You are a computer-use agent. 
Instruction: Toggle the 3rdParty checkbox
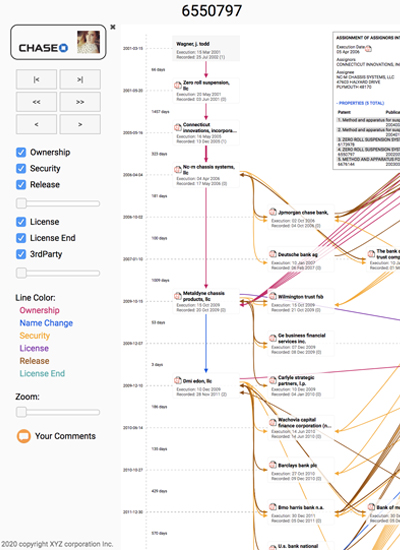click(21, 254)
